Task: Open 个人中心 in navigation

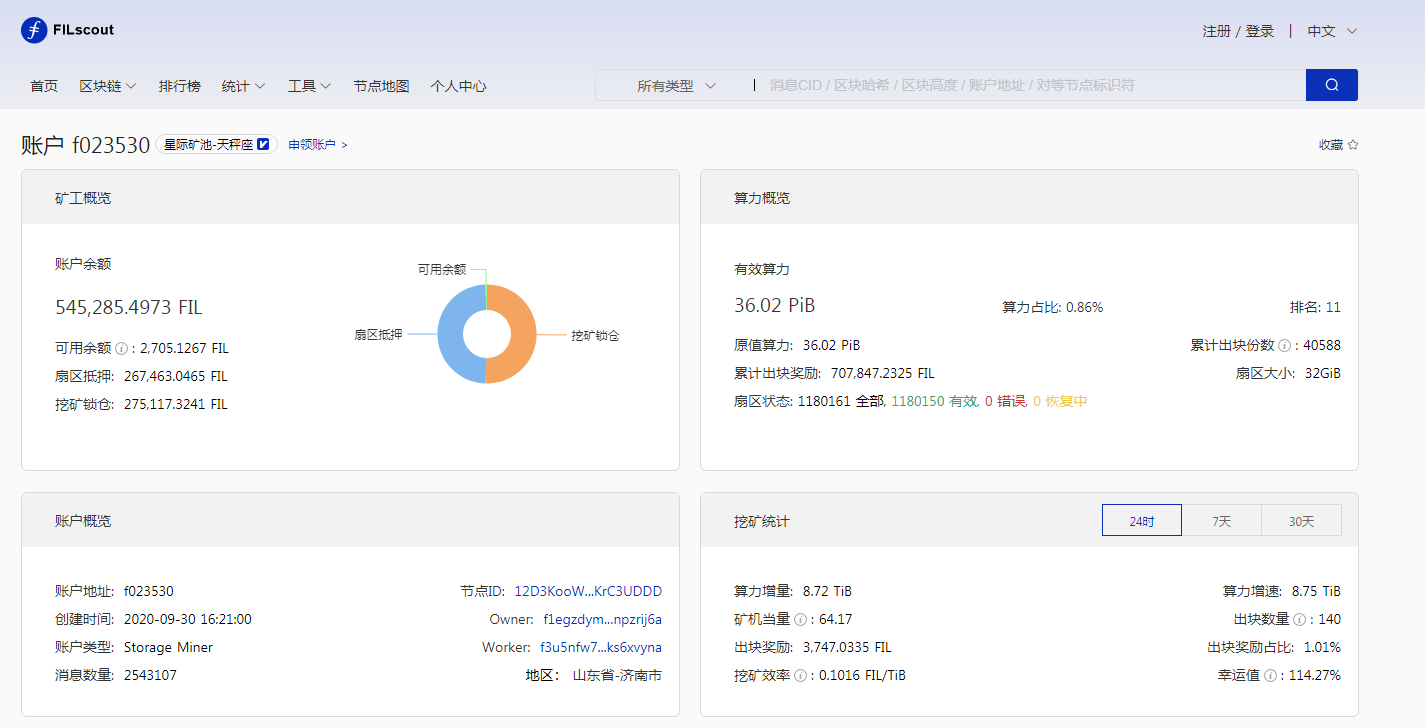Action: [x=458, y=86]
